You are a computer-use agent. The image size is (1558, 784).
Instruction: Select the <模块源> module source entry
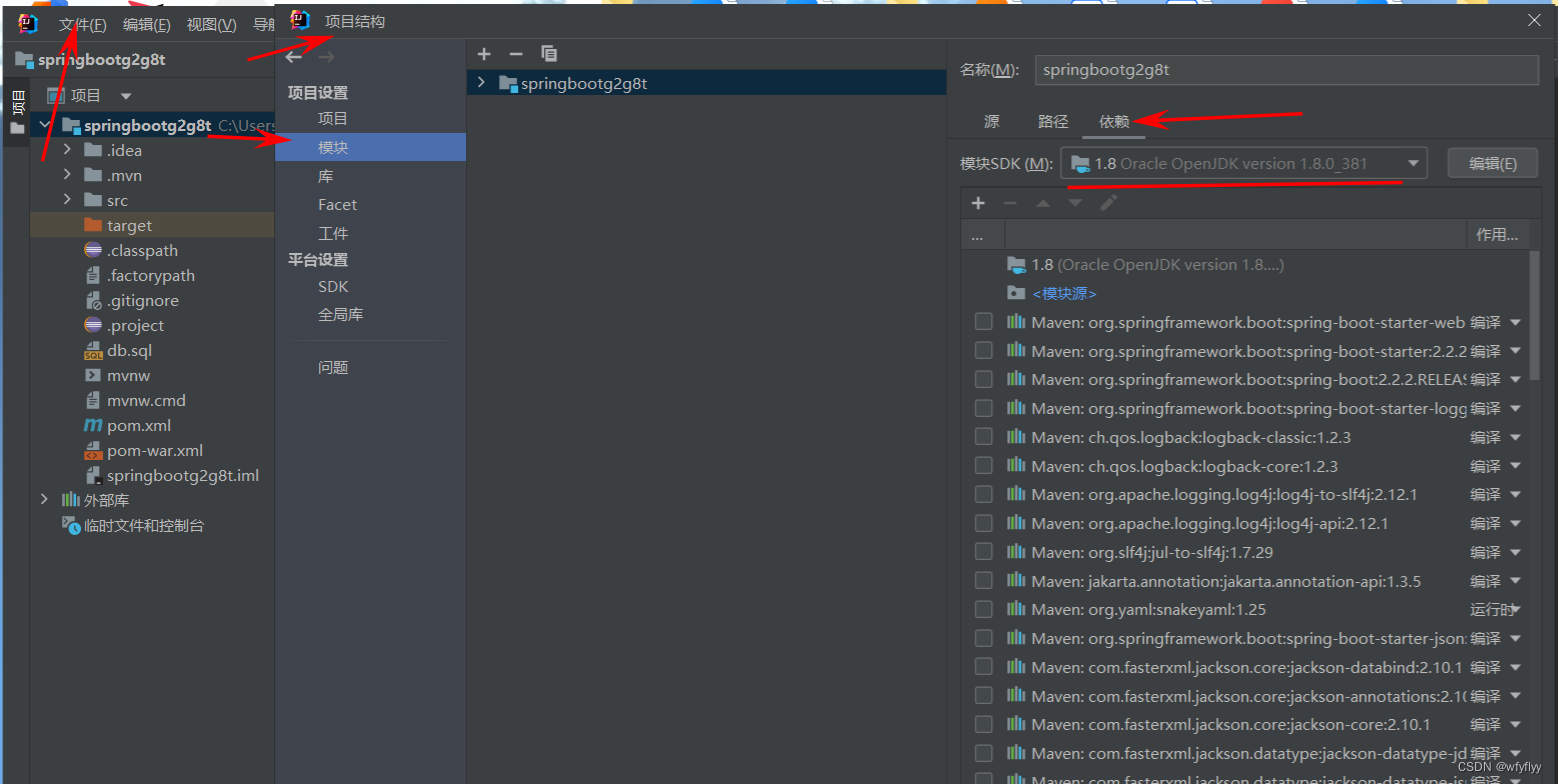coord(1064,294)
